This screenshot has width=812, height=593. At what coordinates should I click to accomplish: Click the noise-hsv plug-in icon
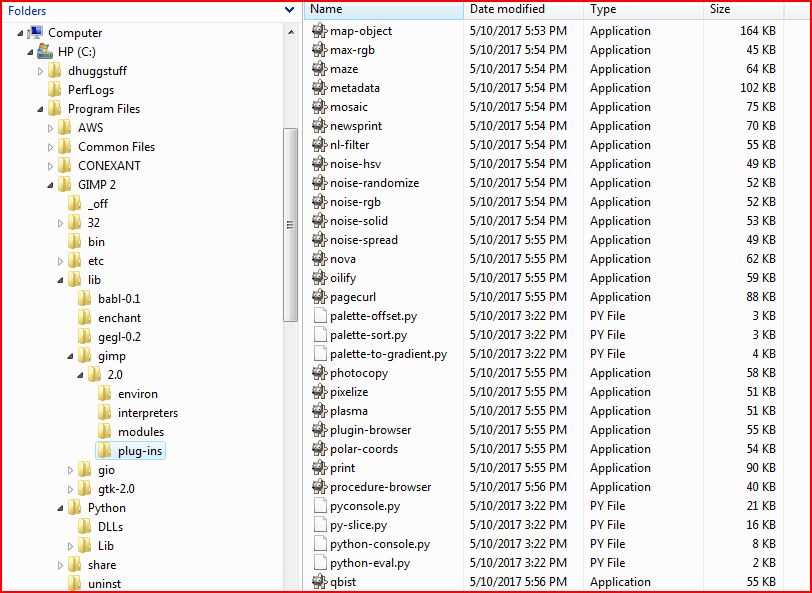tap(320, 164)
